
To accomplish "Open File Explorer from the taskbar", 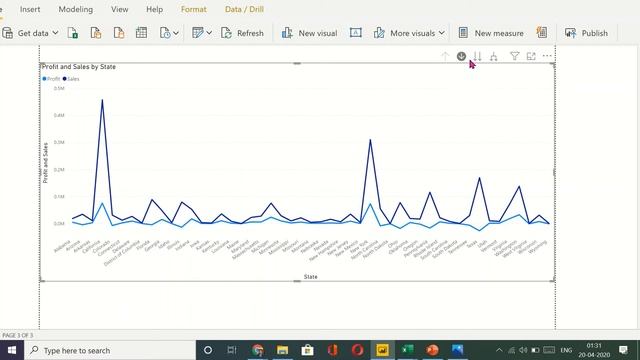I will (282, 350).
